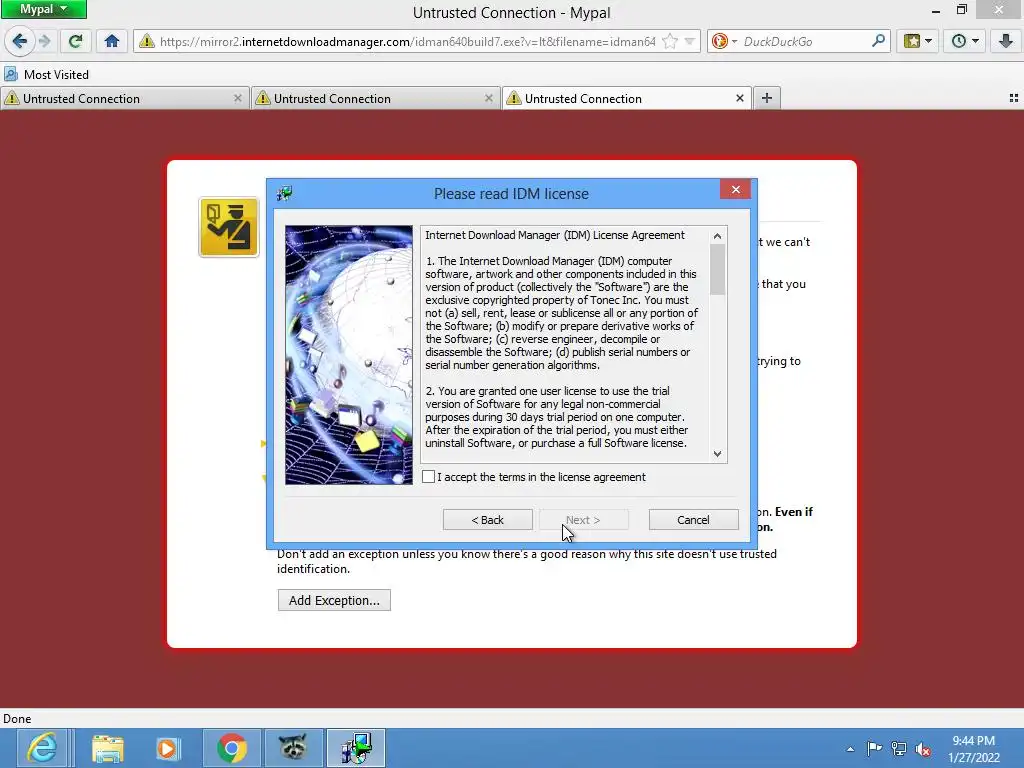This screenshot has width=1024, height=768.
Task: Open the browser home page
Action: click(x=112, y=41)
